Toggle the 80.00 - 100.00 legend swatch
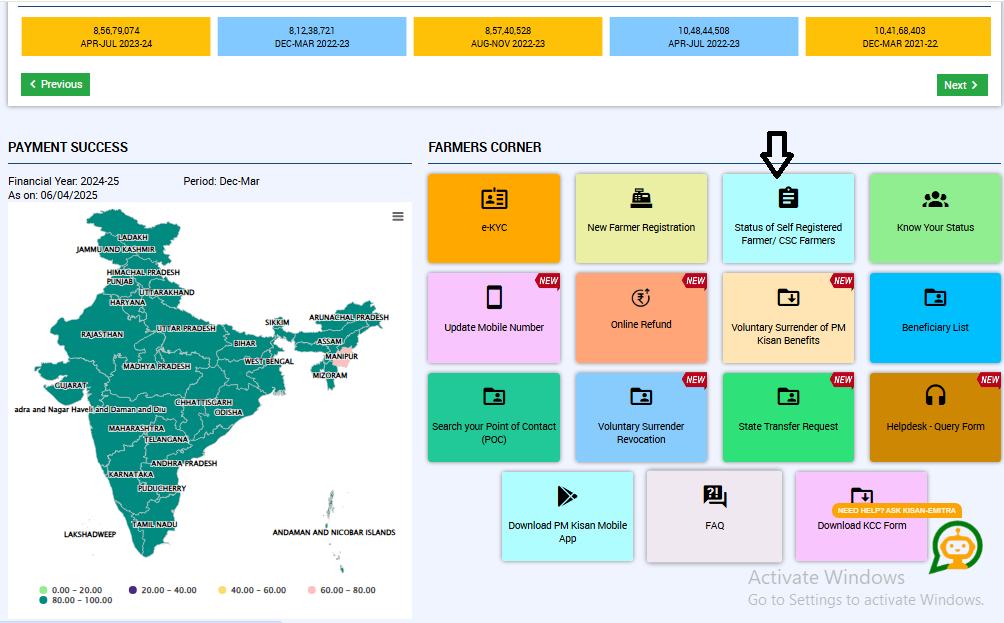Screen dimensions: 1004x623 43,600
